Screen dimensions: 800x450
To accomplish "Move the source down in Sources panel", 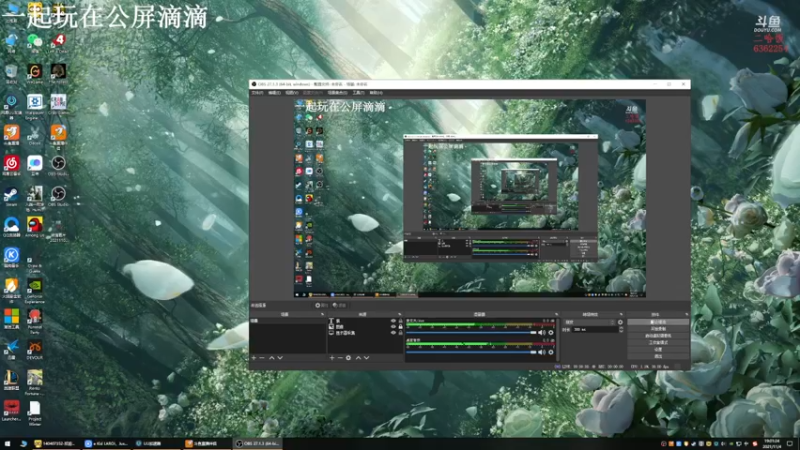I will 366,358.
